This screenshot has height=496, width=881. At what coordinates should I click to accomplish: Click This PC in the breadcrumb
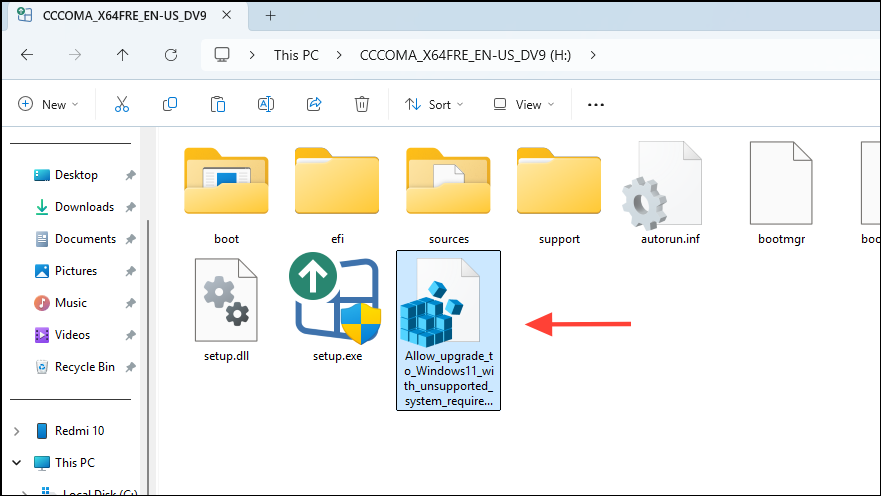coord(296,55)
